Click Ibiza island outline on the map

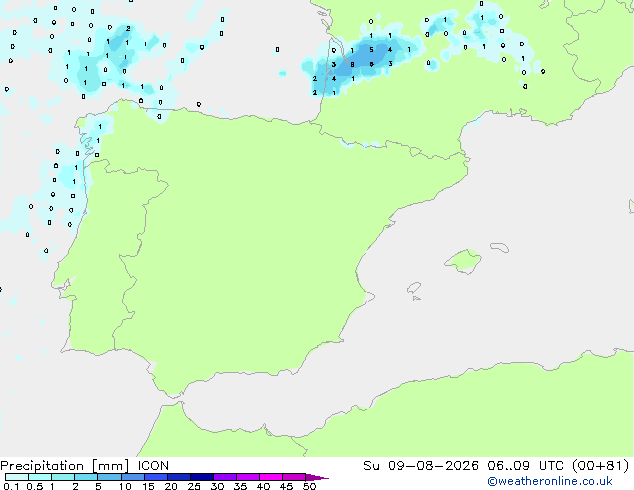414,288
